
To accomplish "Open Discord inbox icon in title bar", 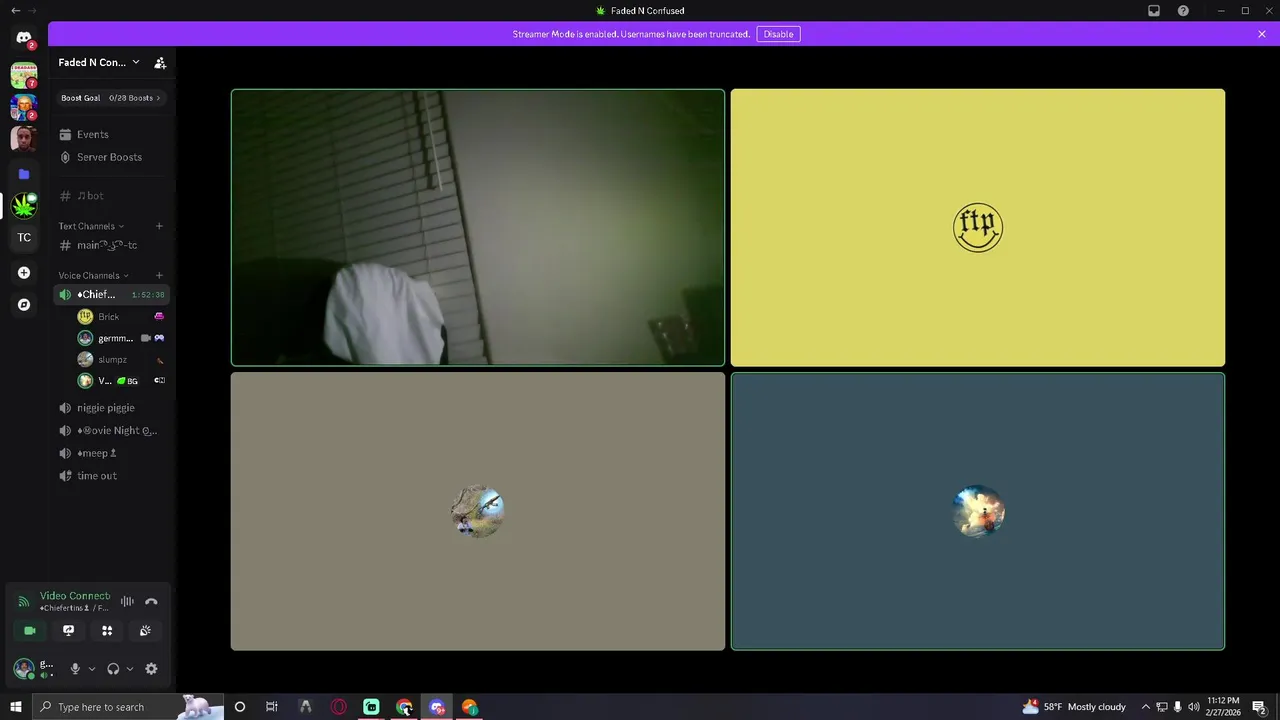I will tap(1154, 11).
